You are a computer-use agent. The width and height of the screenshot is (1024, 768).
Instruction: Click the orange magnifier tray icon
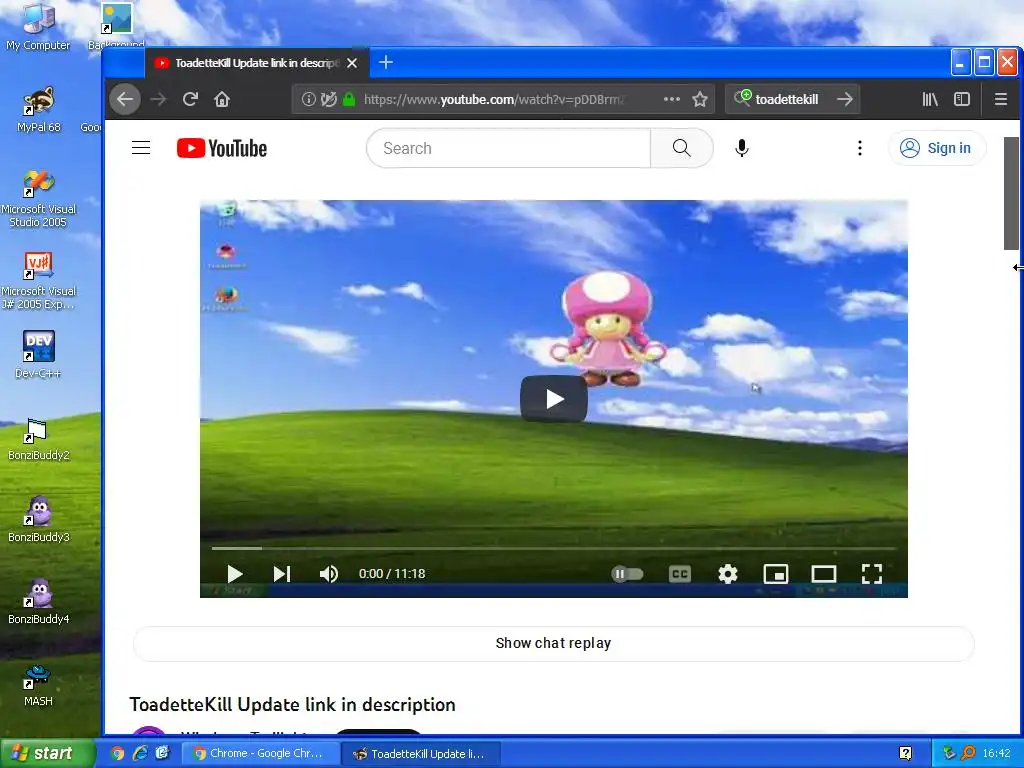969,753
